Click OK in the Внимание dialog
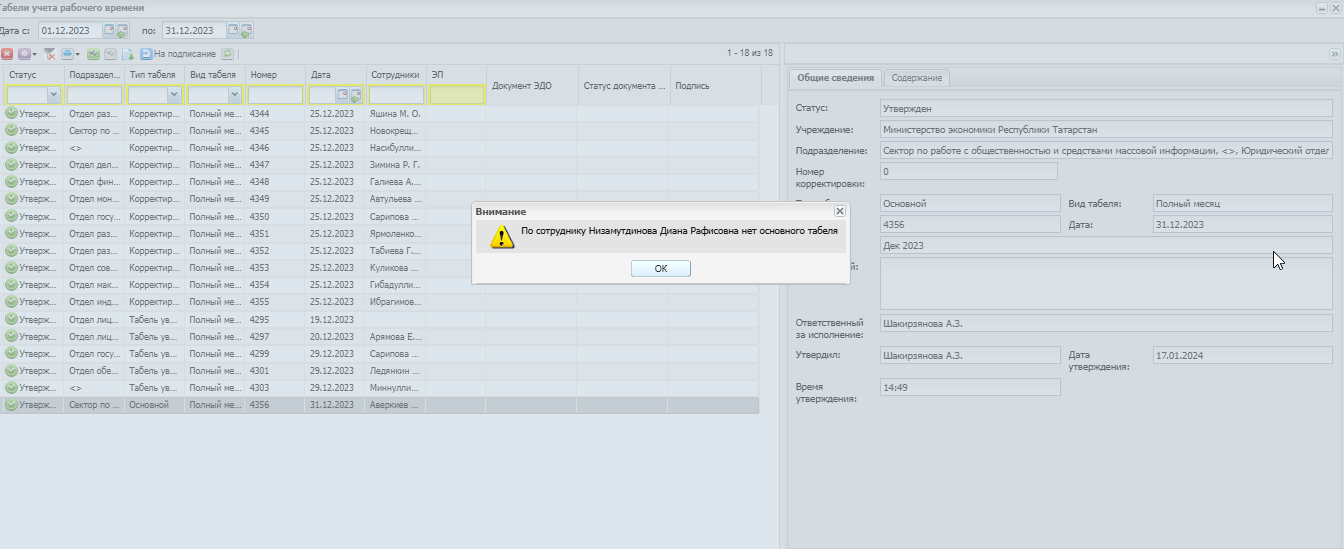This screenshot has height=549, width=1344. (x=660, y=268)
